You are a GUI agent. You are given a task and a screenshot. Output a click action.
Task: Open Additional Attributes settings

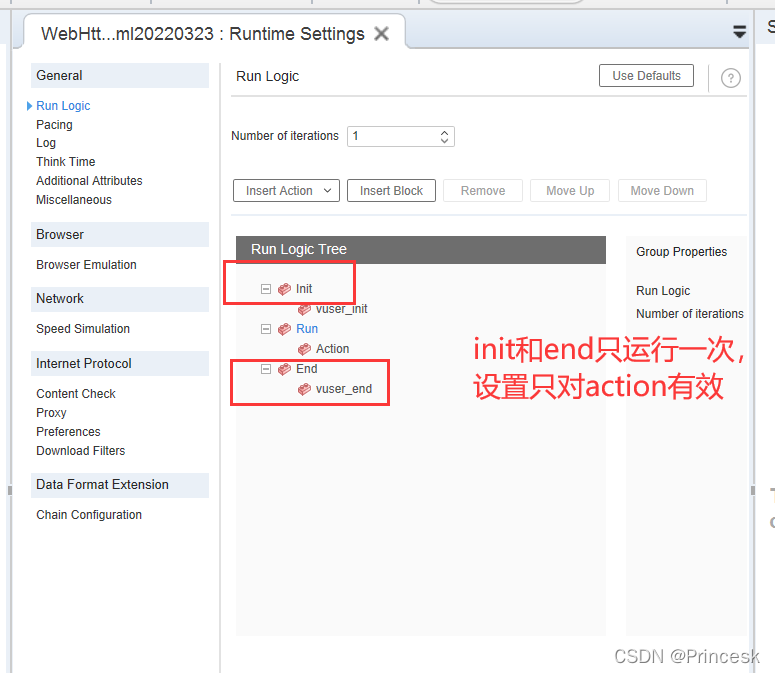89,181
